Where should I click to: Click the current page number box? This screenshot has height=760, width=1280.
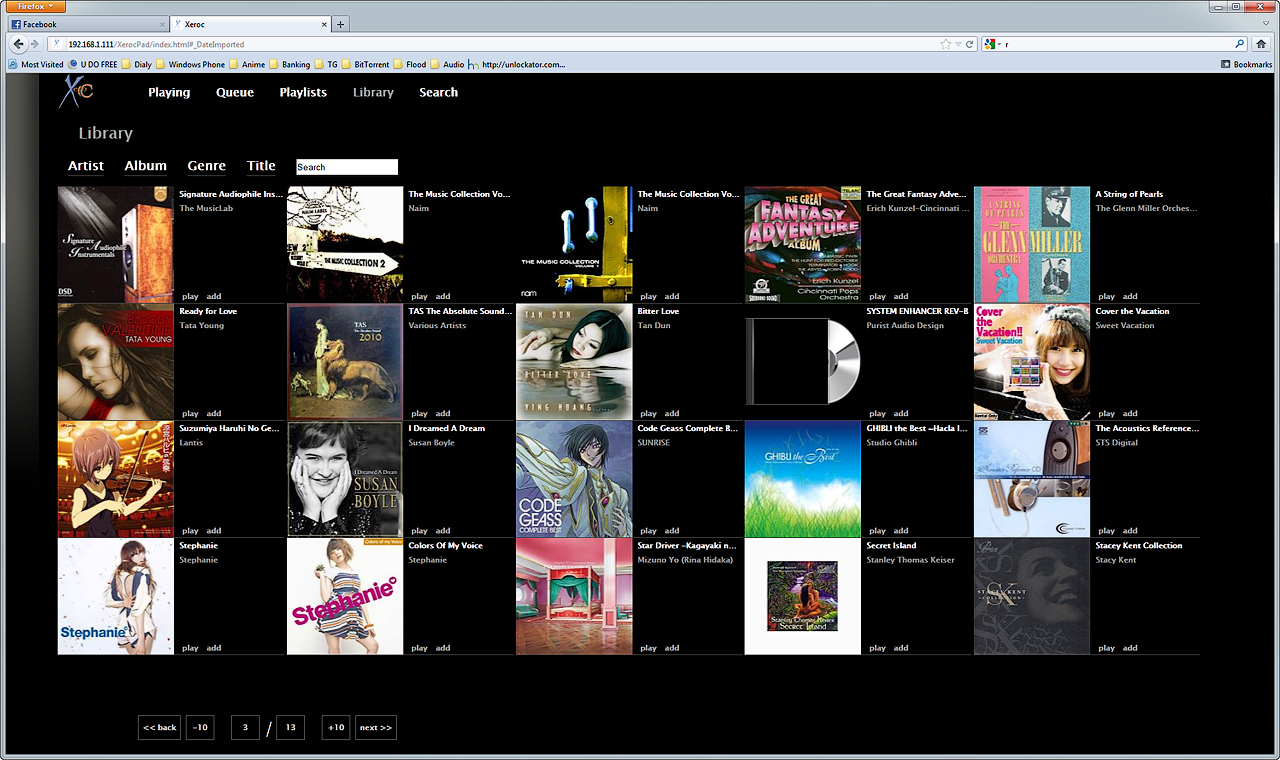(x=245, y=727)
